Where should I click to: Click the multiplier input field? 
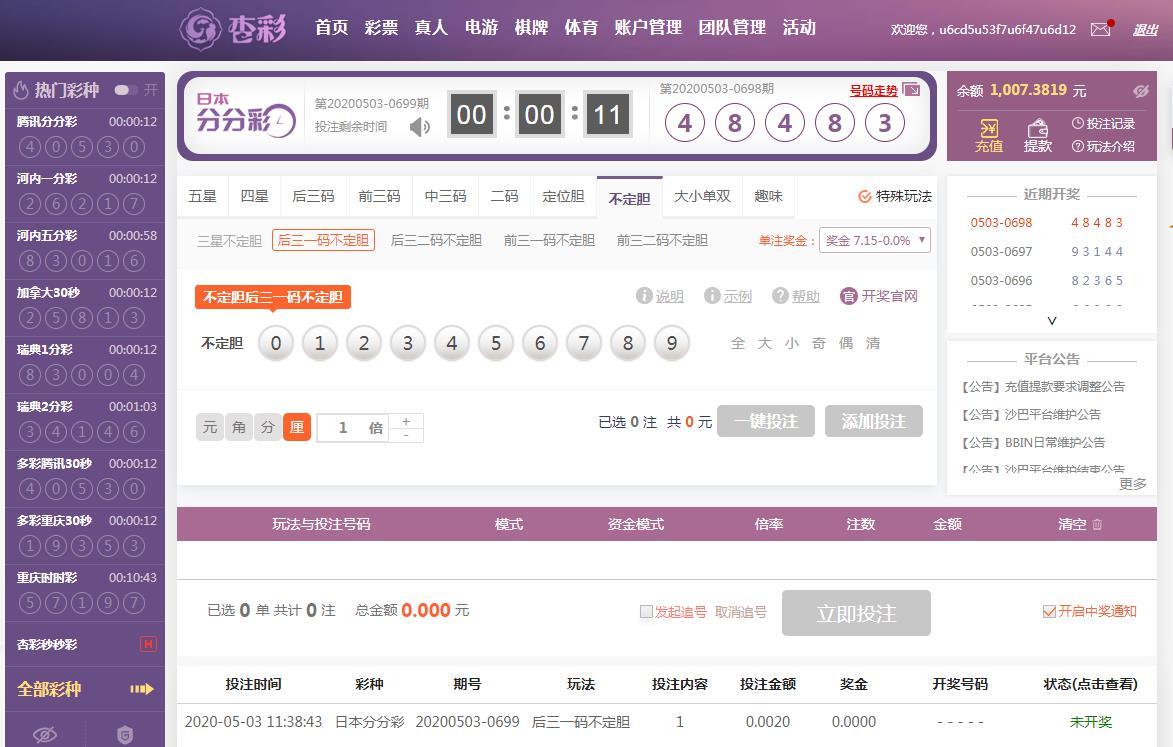tap(353, 428)
